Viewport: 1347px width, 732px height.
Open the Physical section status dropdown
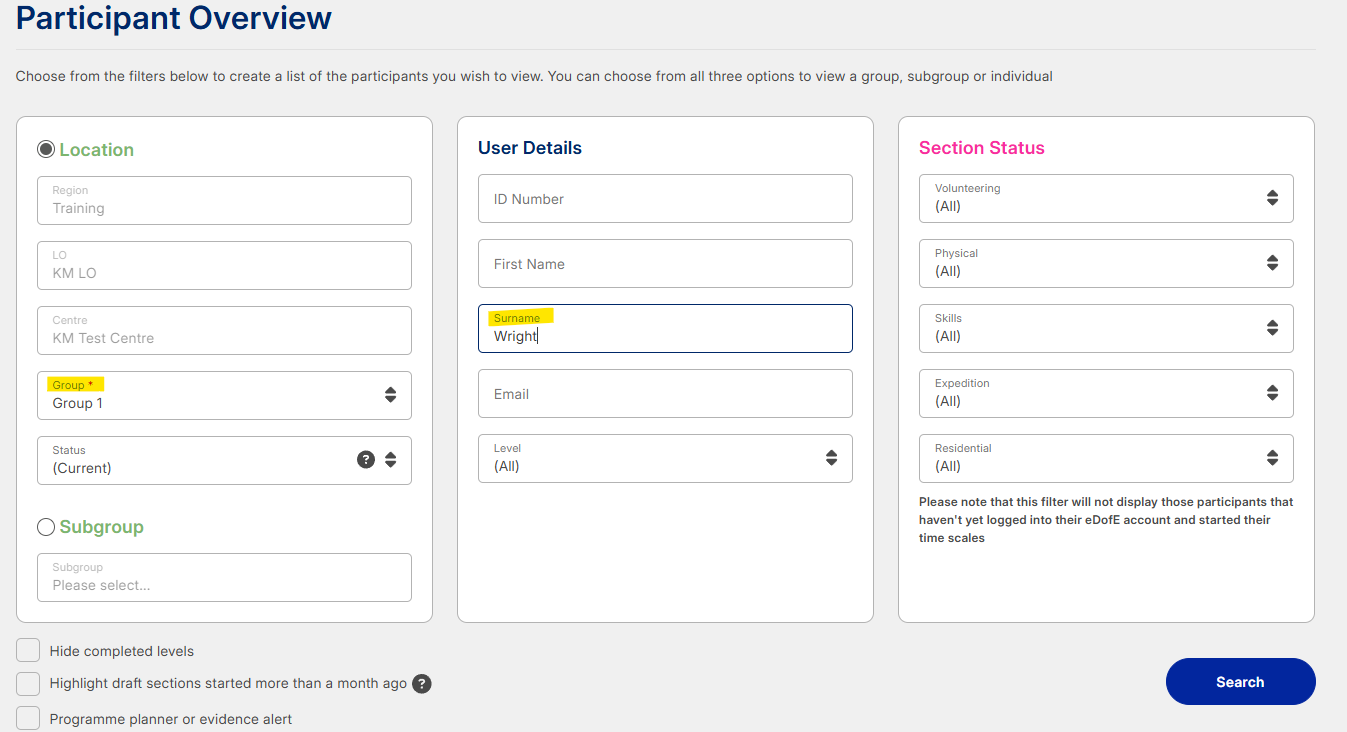(1106, 263)
